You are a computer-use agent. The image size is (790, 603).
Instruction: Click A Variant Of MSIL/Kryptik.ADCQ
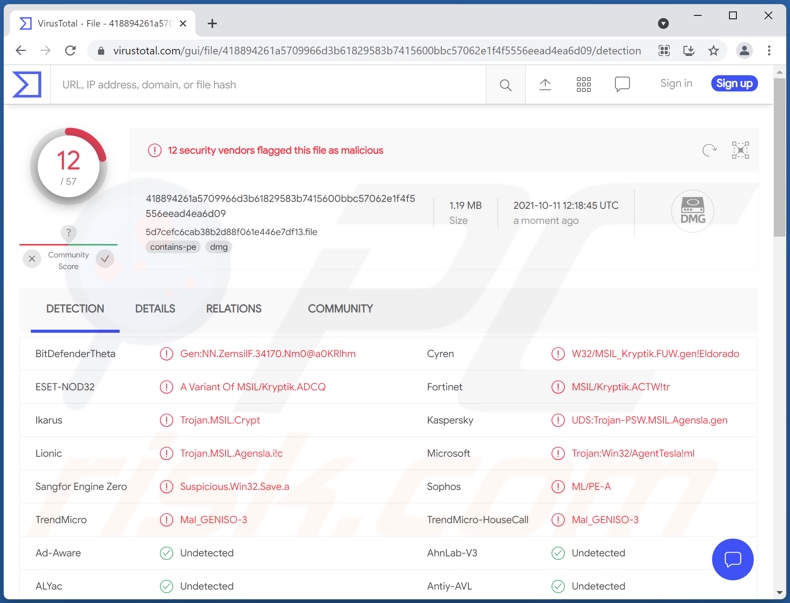tap(253, 387)
